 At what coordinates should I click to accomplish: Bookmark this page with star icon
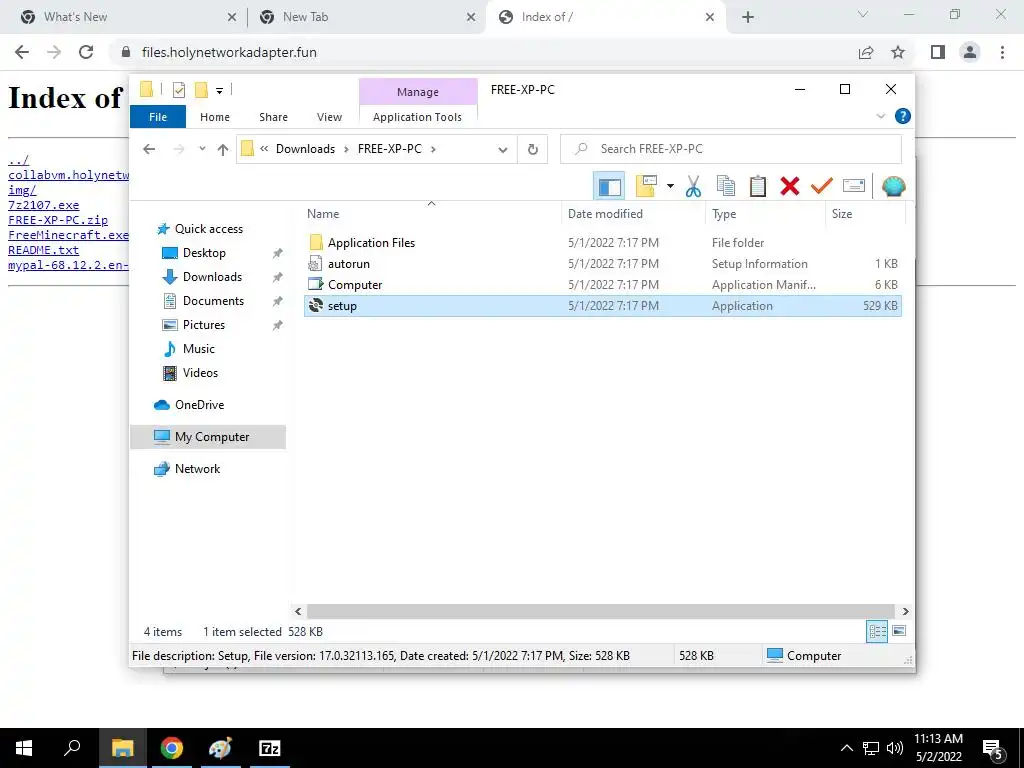pyautogui.click(x=898, y=52)
